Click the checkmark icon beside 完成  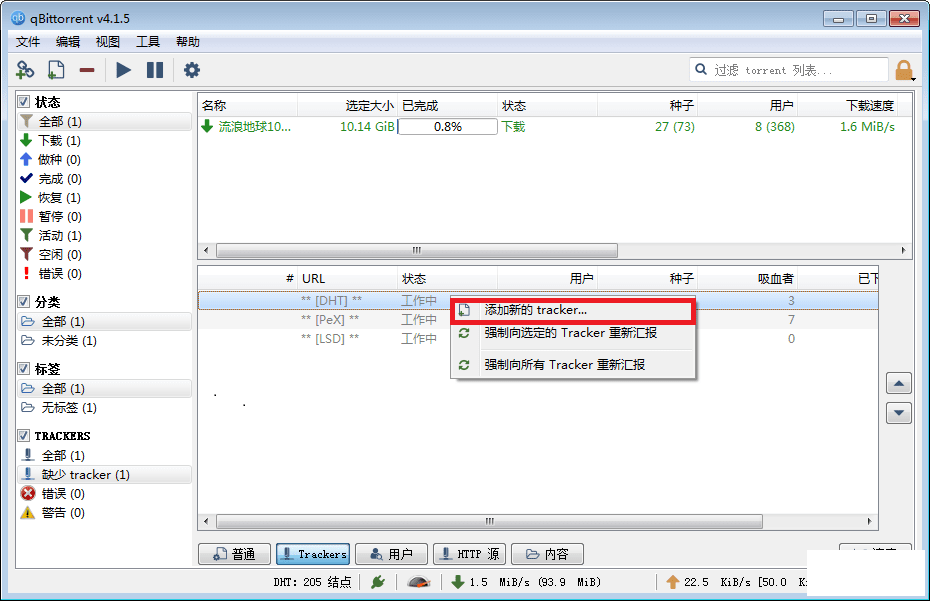coord(26,178)
